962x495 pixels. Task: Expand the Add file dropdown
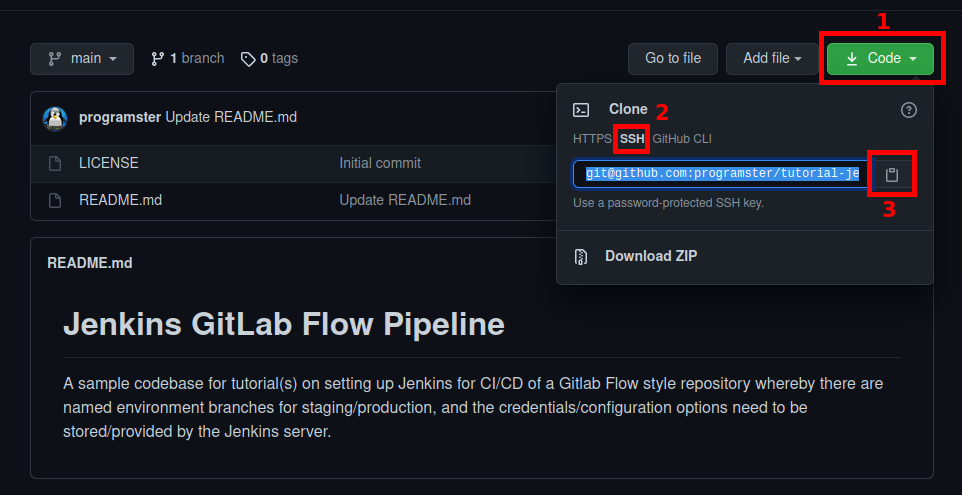[x=772, y=59]
